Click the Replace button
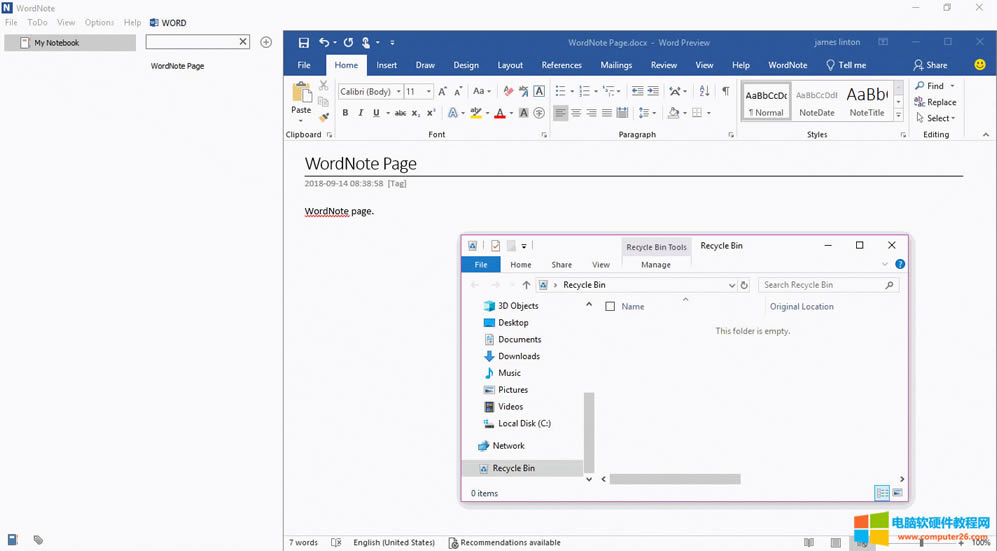 pyautogui.click(x=936, y=102)
